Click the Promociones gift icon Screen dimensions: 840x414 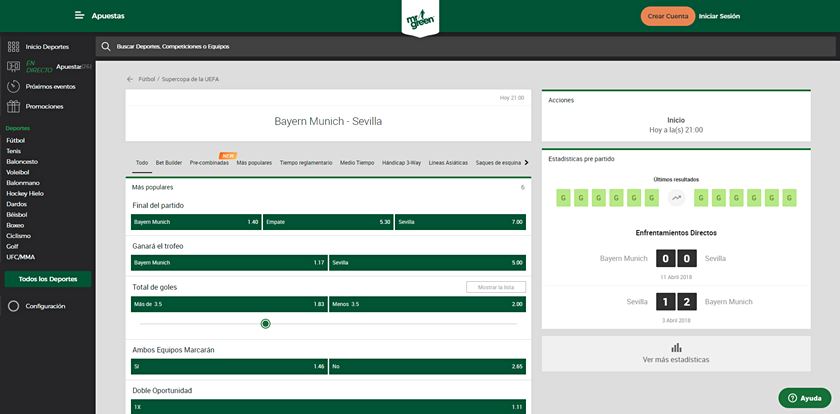pos(14,106)
